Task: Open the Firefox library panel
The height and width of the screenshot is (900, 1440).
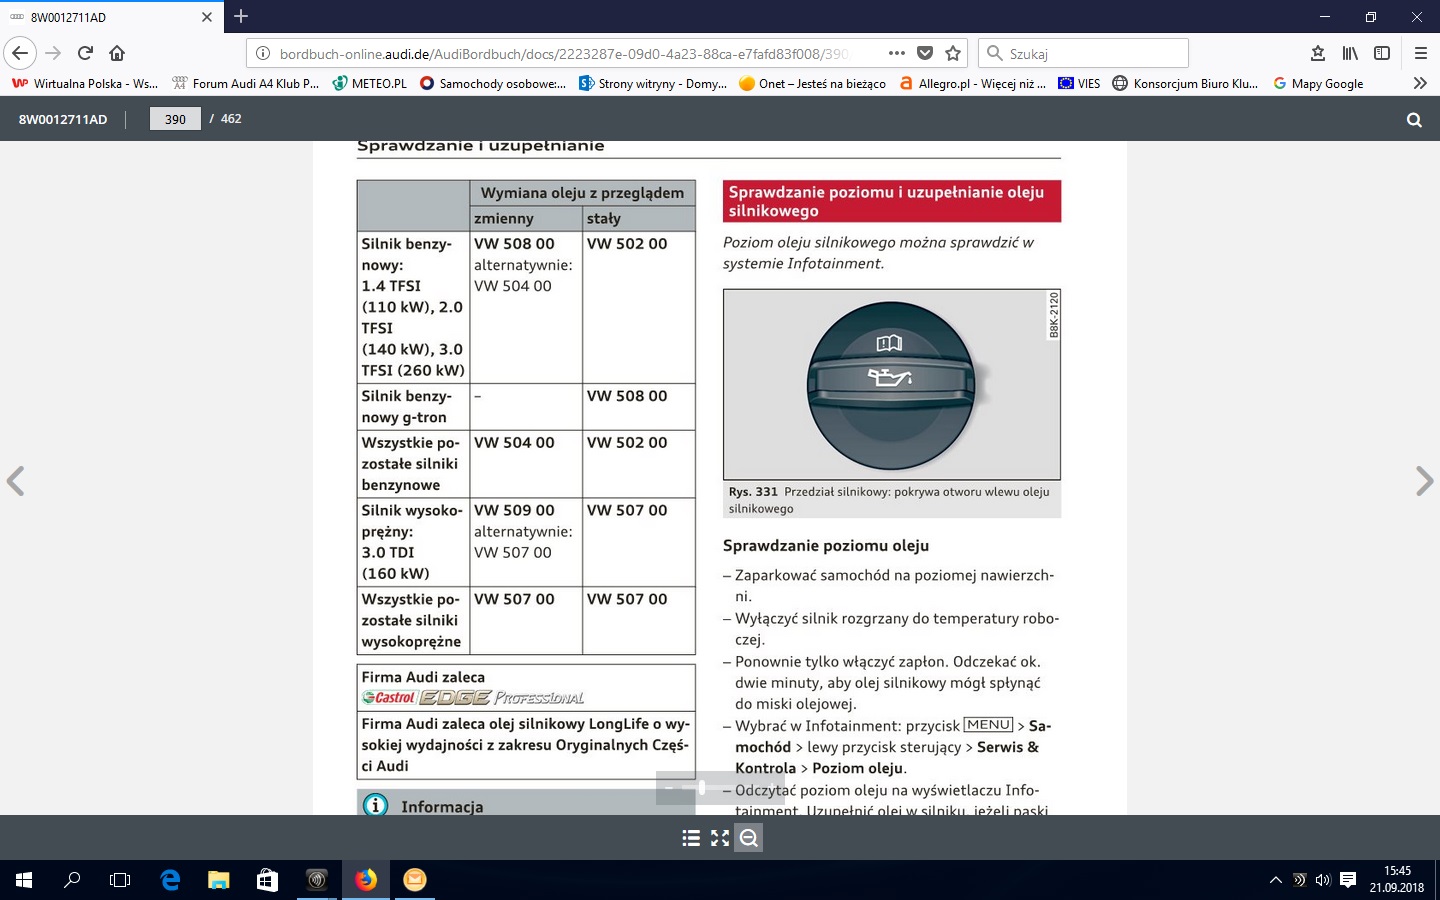Action: (1350, 53)
